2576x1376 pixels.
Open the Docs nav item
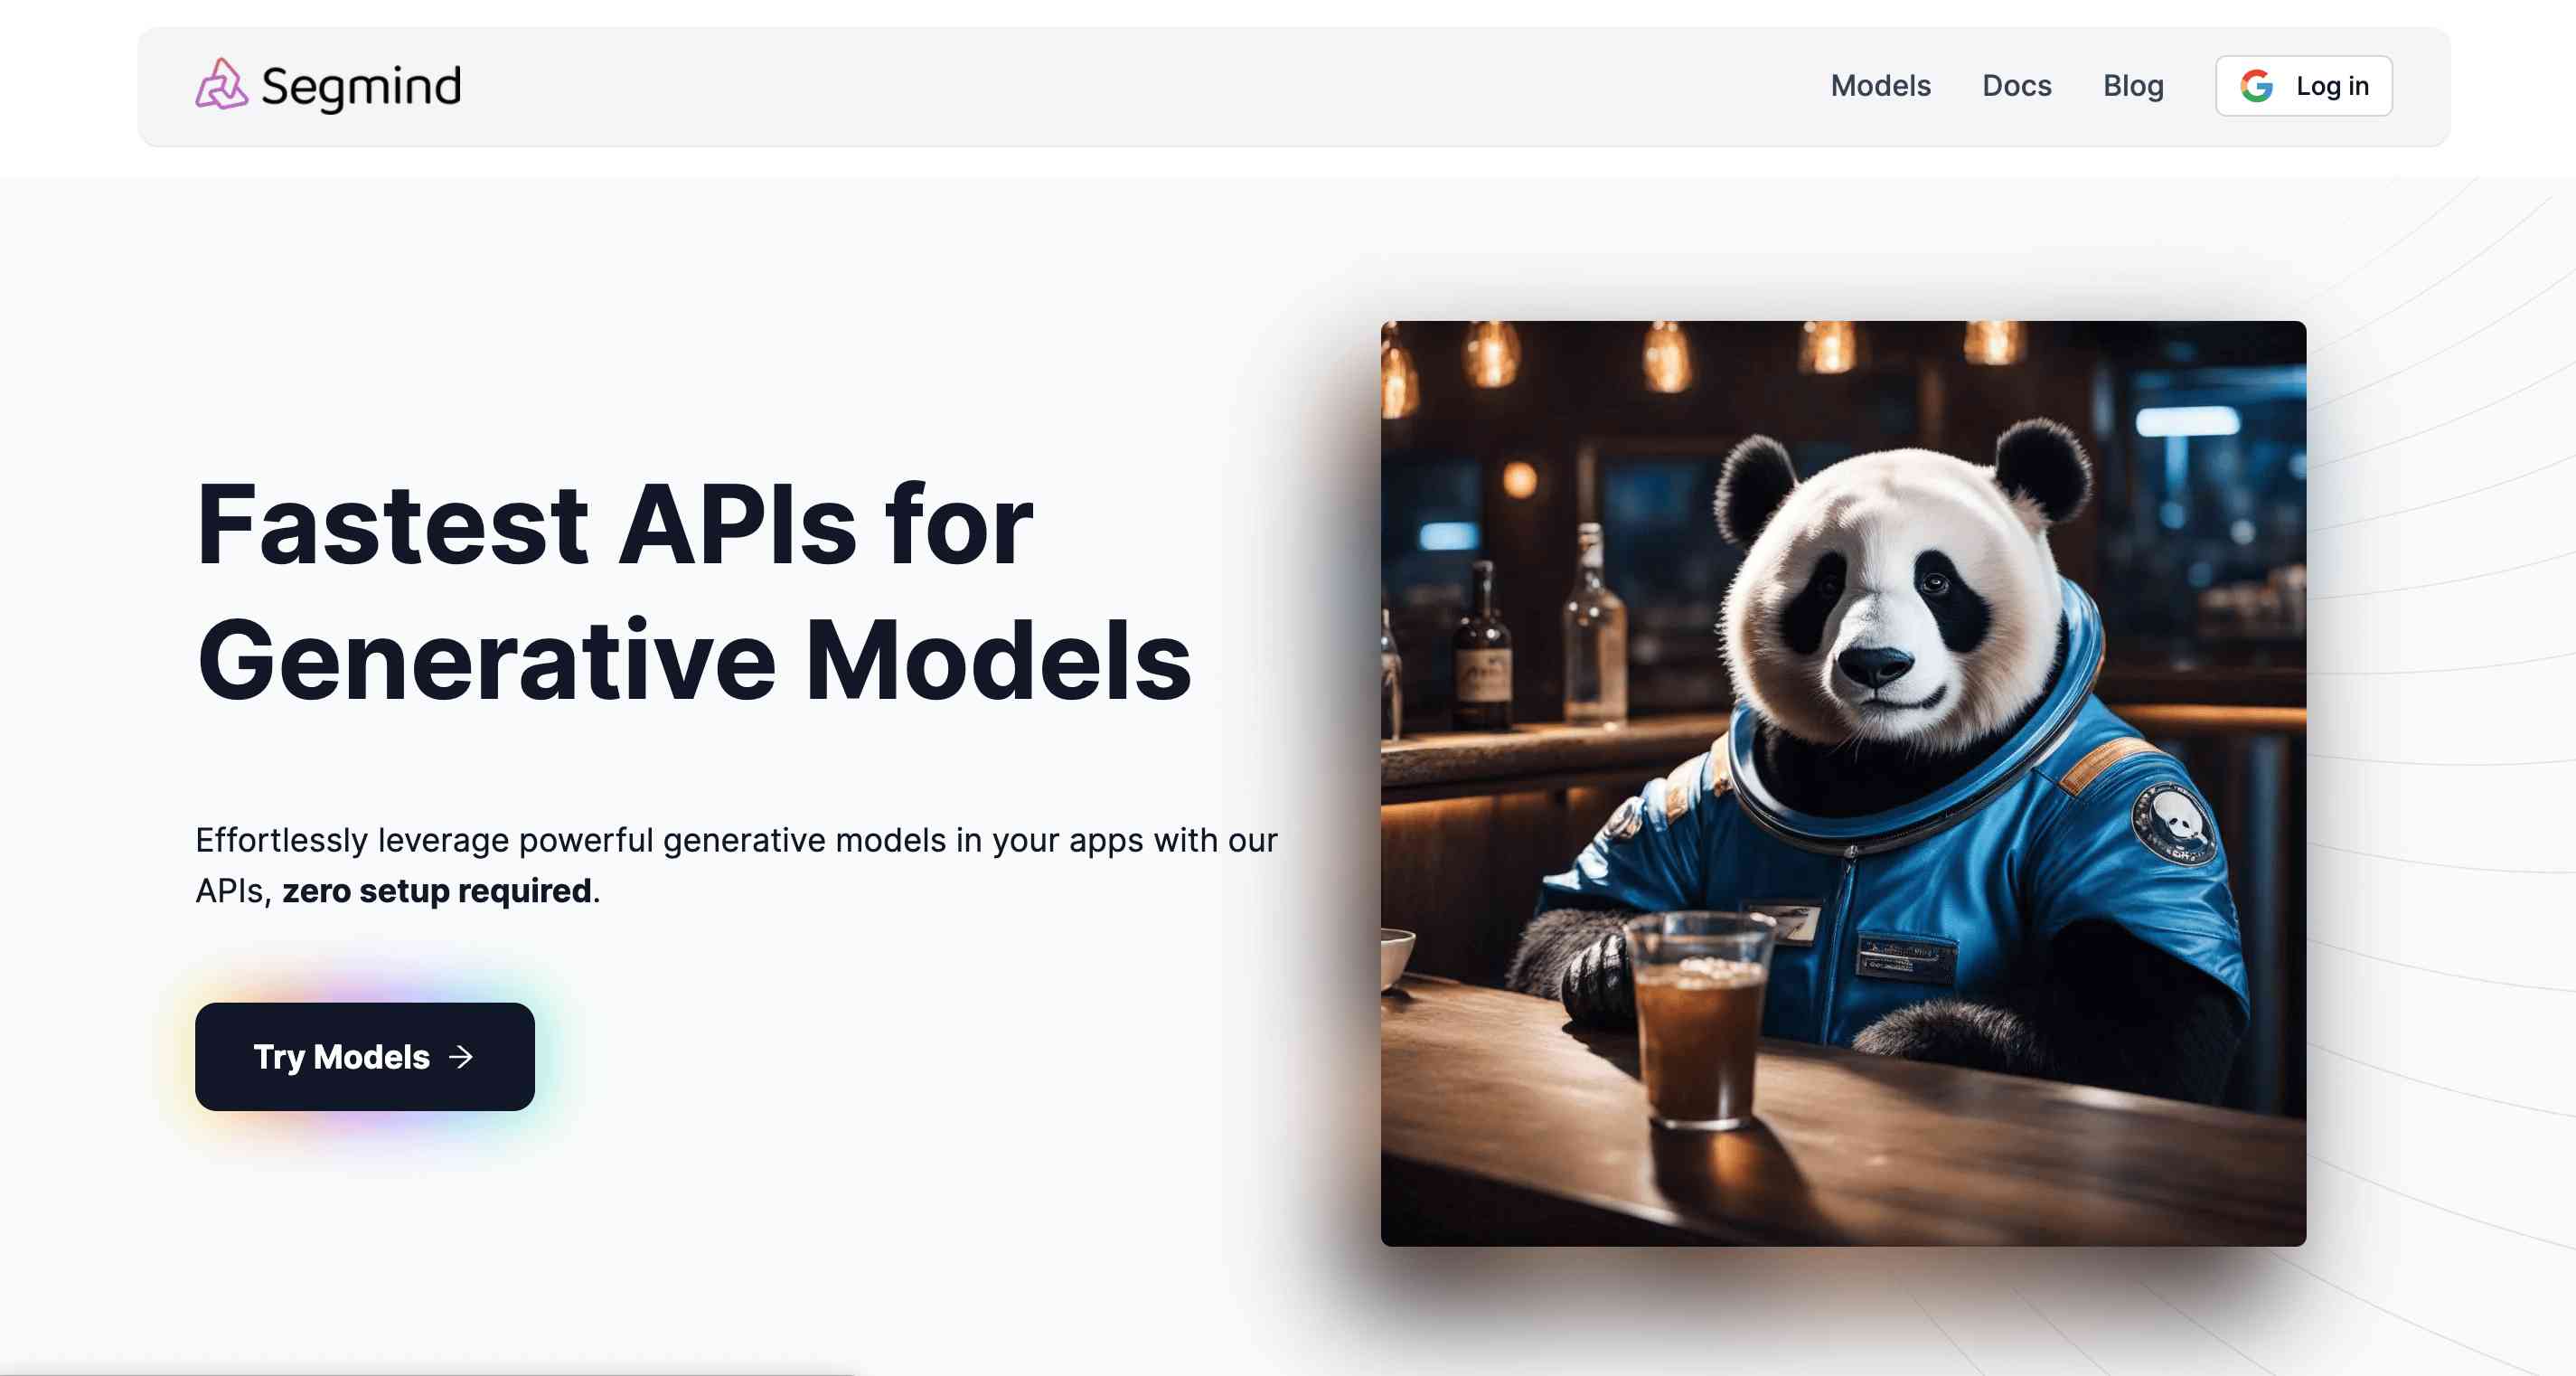(2016, 86)
